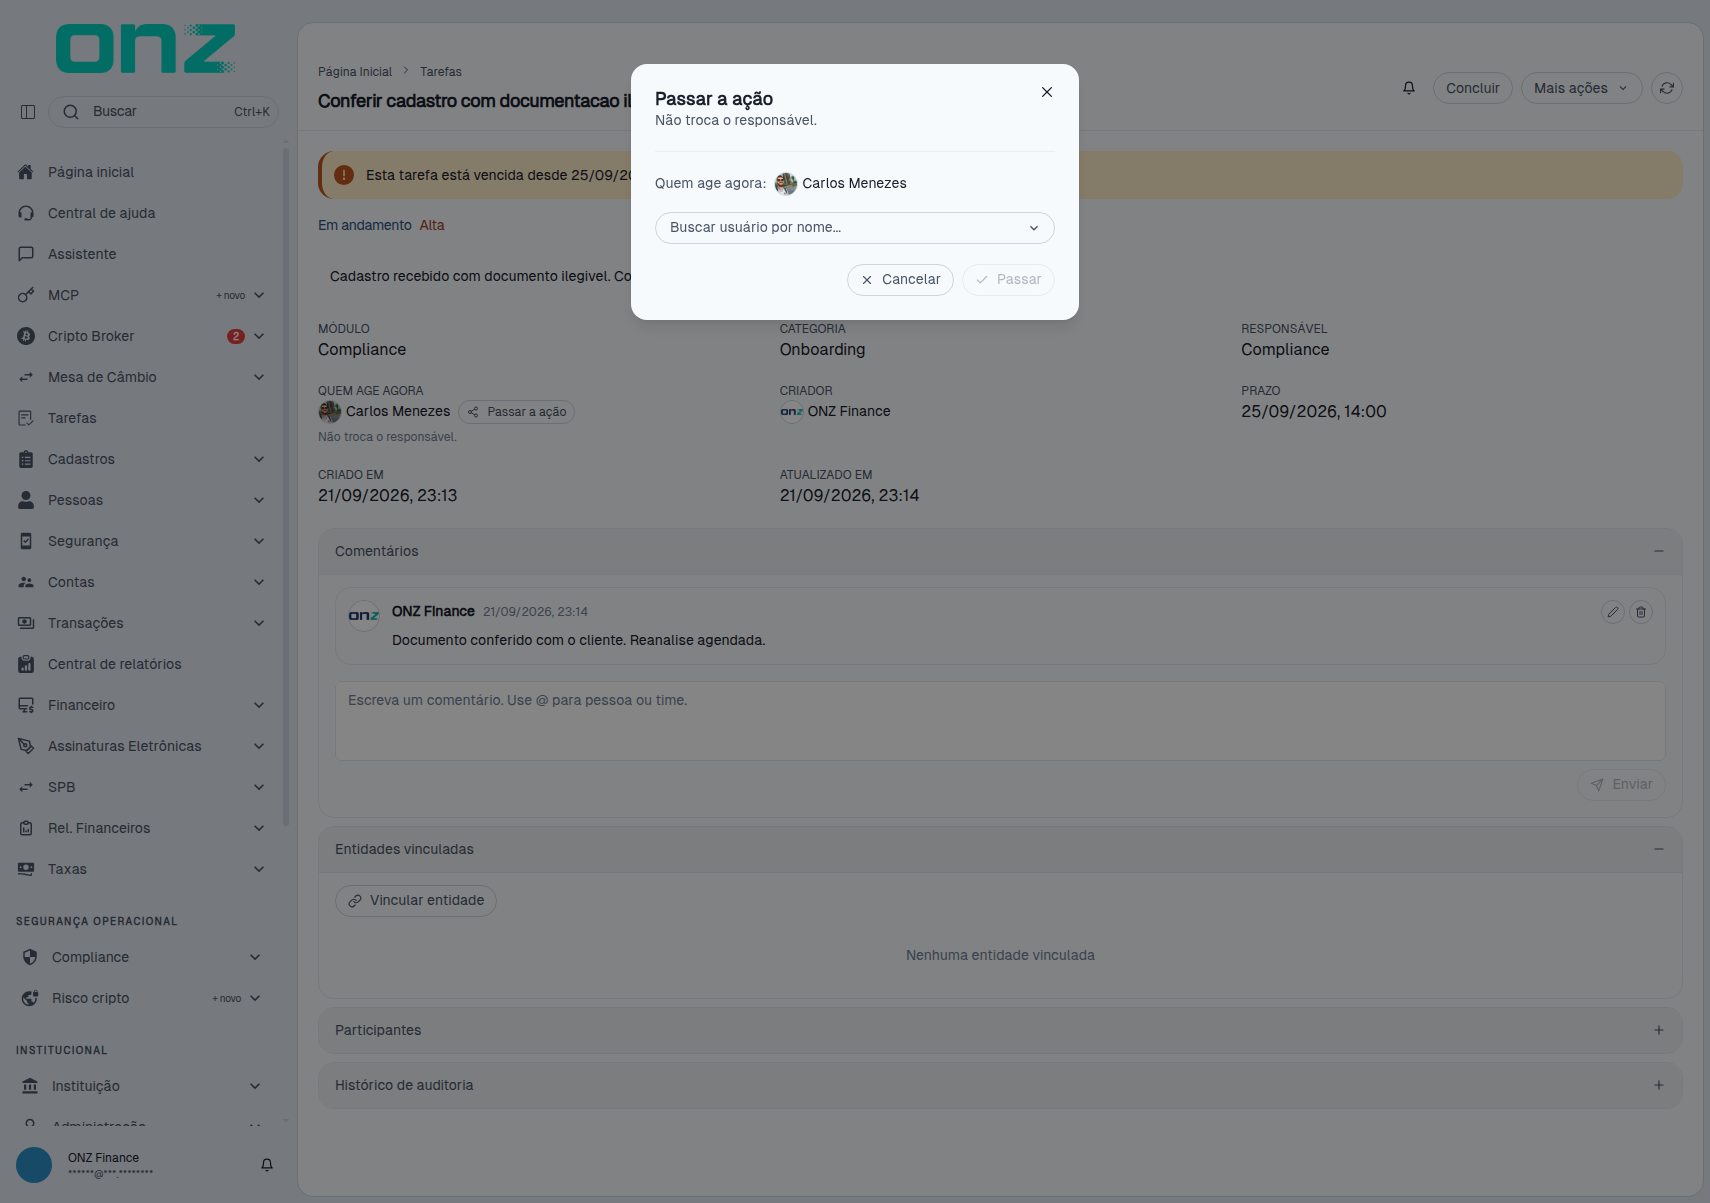Expand the Pessoas menu

(x=259, y=500)
